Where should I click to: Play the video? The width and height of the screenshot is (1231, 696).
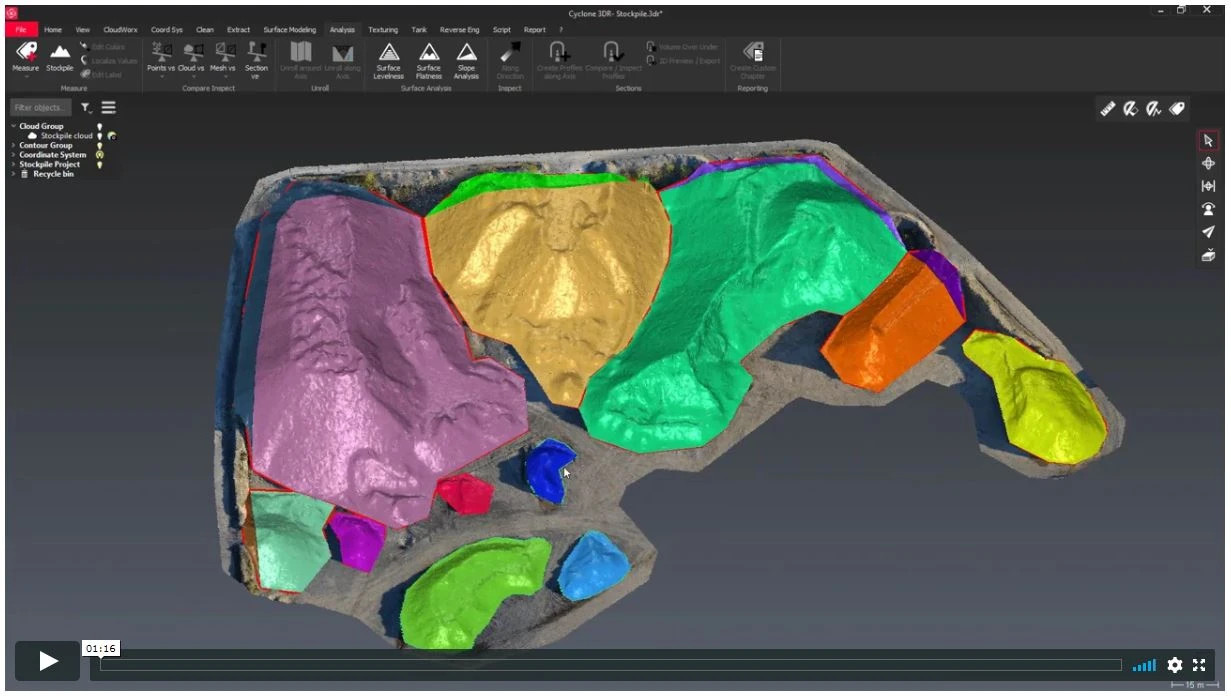tap(47, 661)
